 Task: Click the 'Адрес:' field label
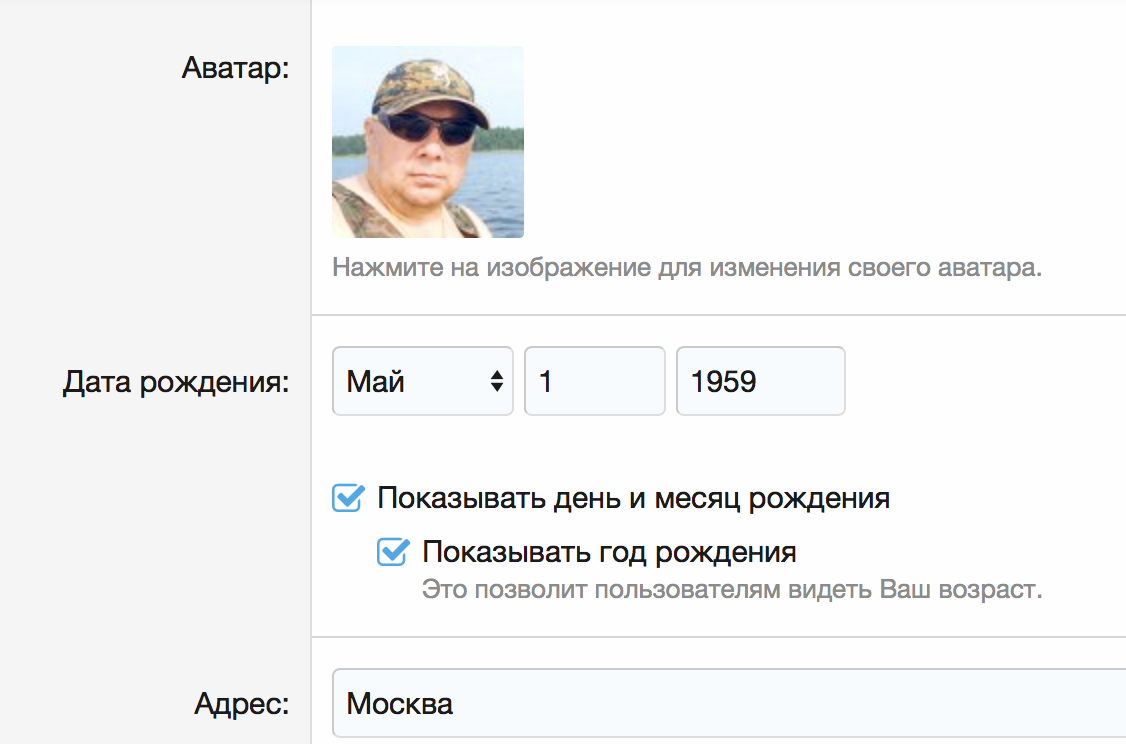(241, 704)
